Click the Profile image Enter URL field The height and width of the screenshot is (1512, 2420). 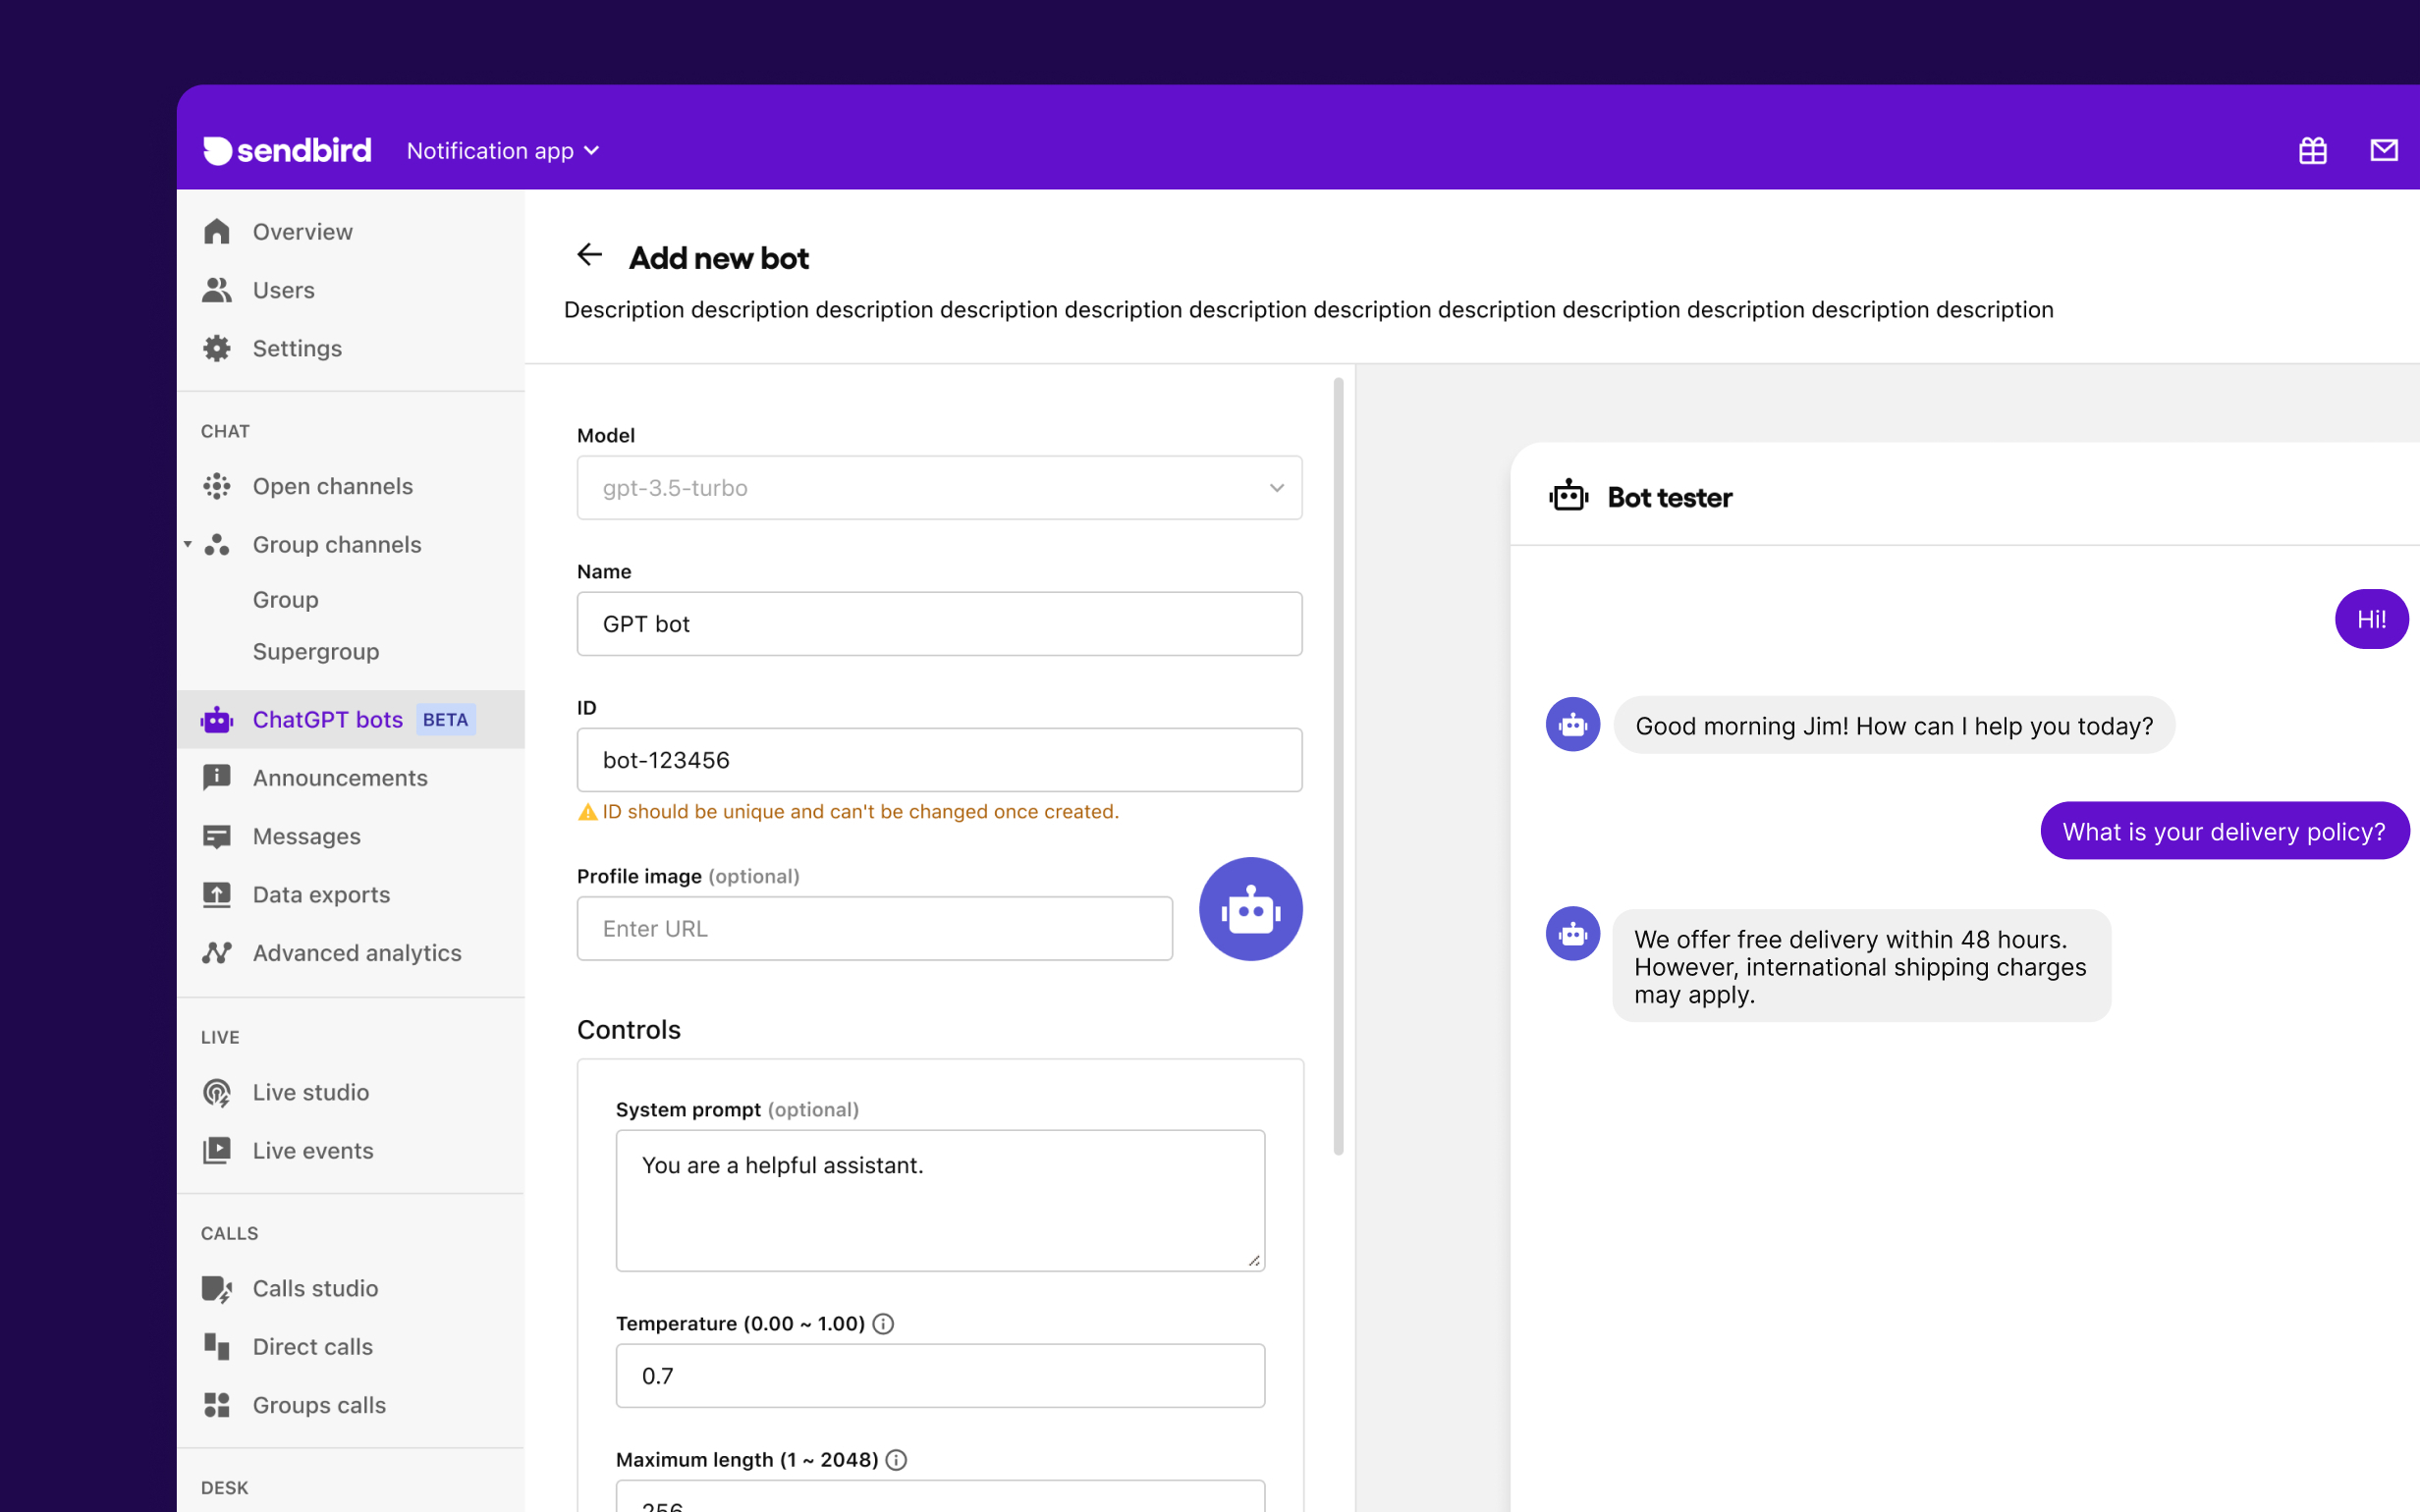pyautogui.click(x=874, y=928)
